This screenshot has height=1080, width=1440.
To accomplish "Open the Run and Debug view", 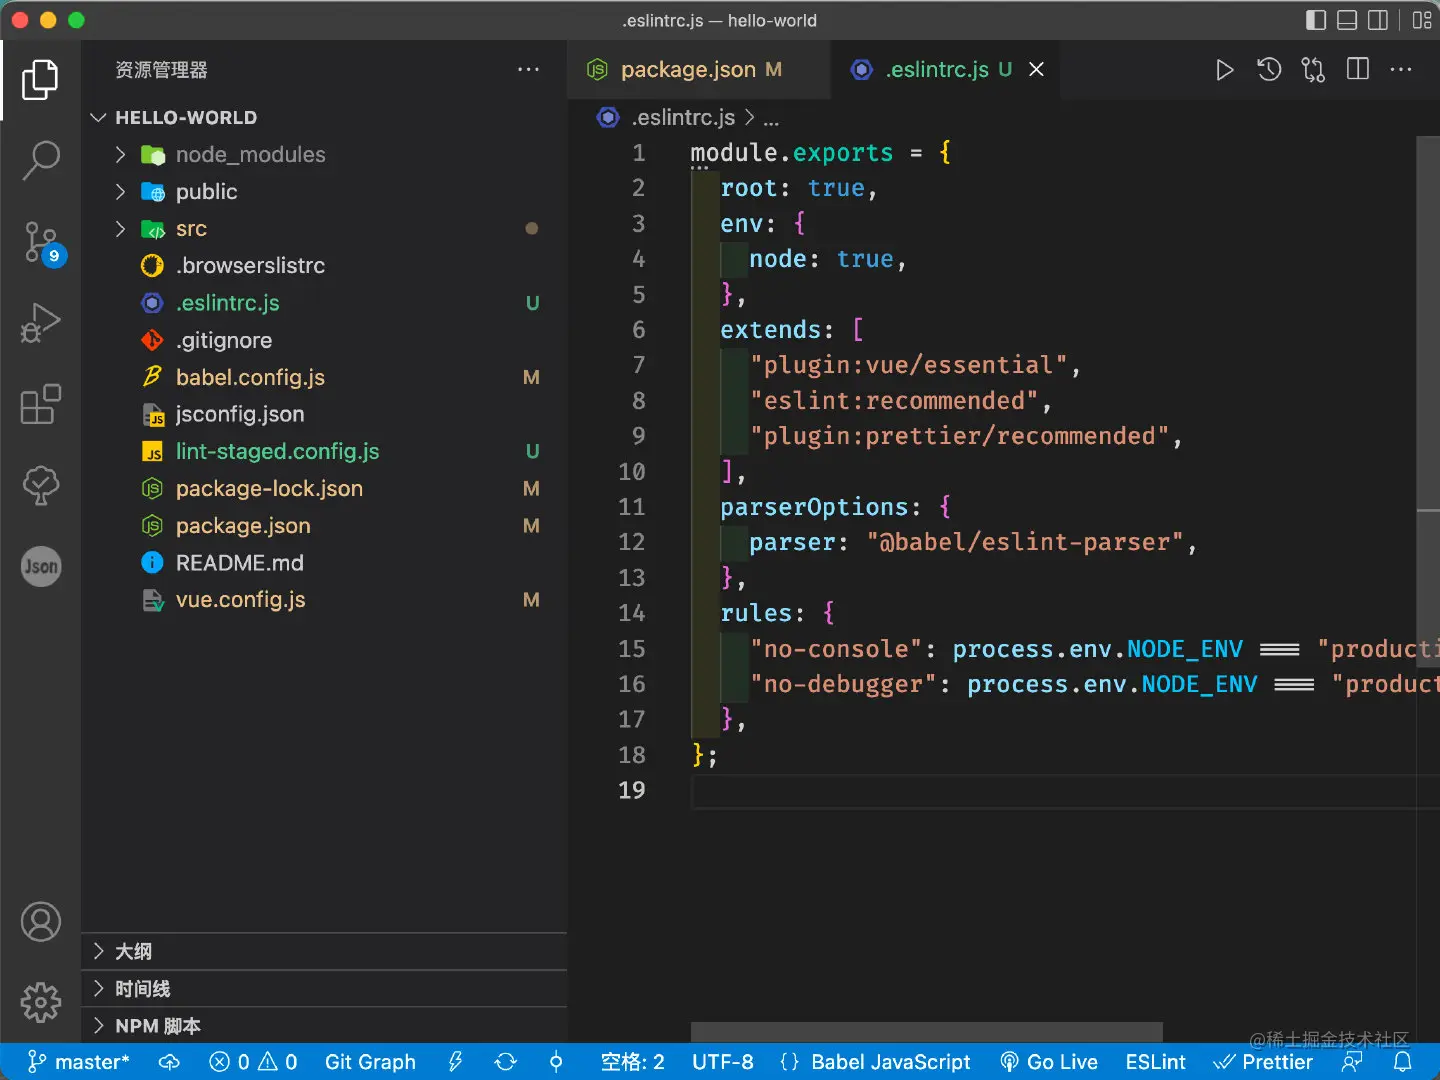I will click(x=40, y=323).
